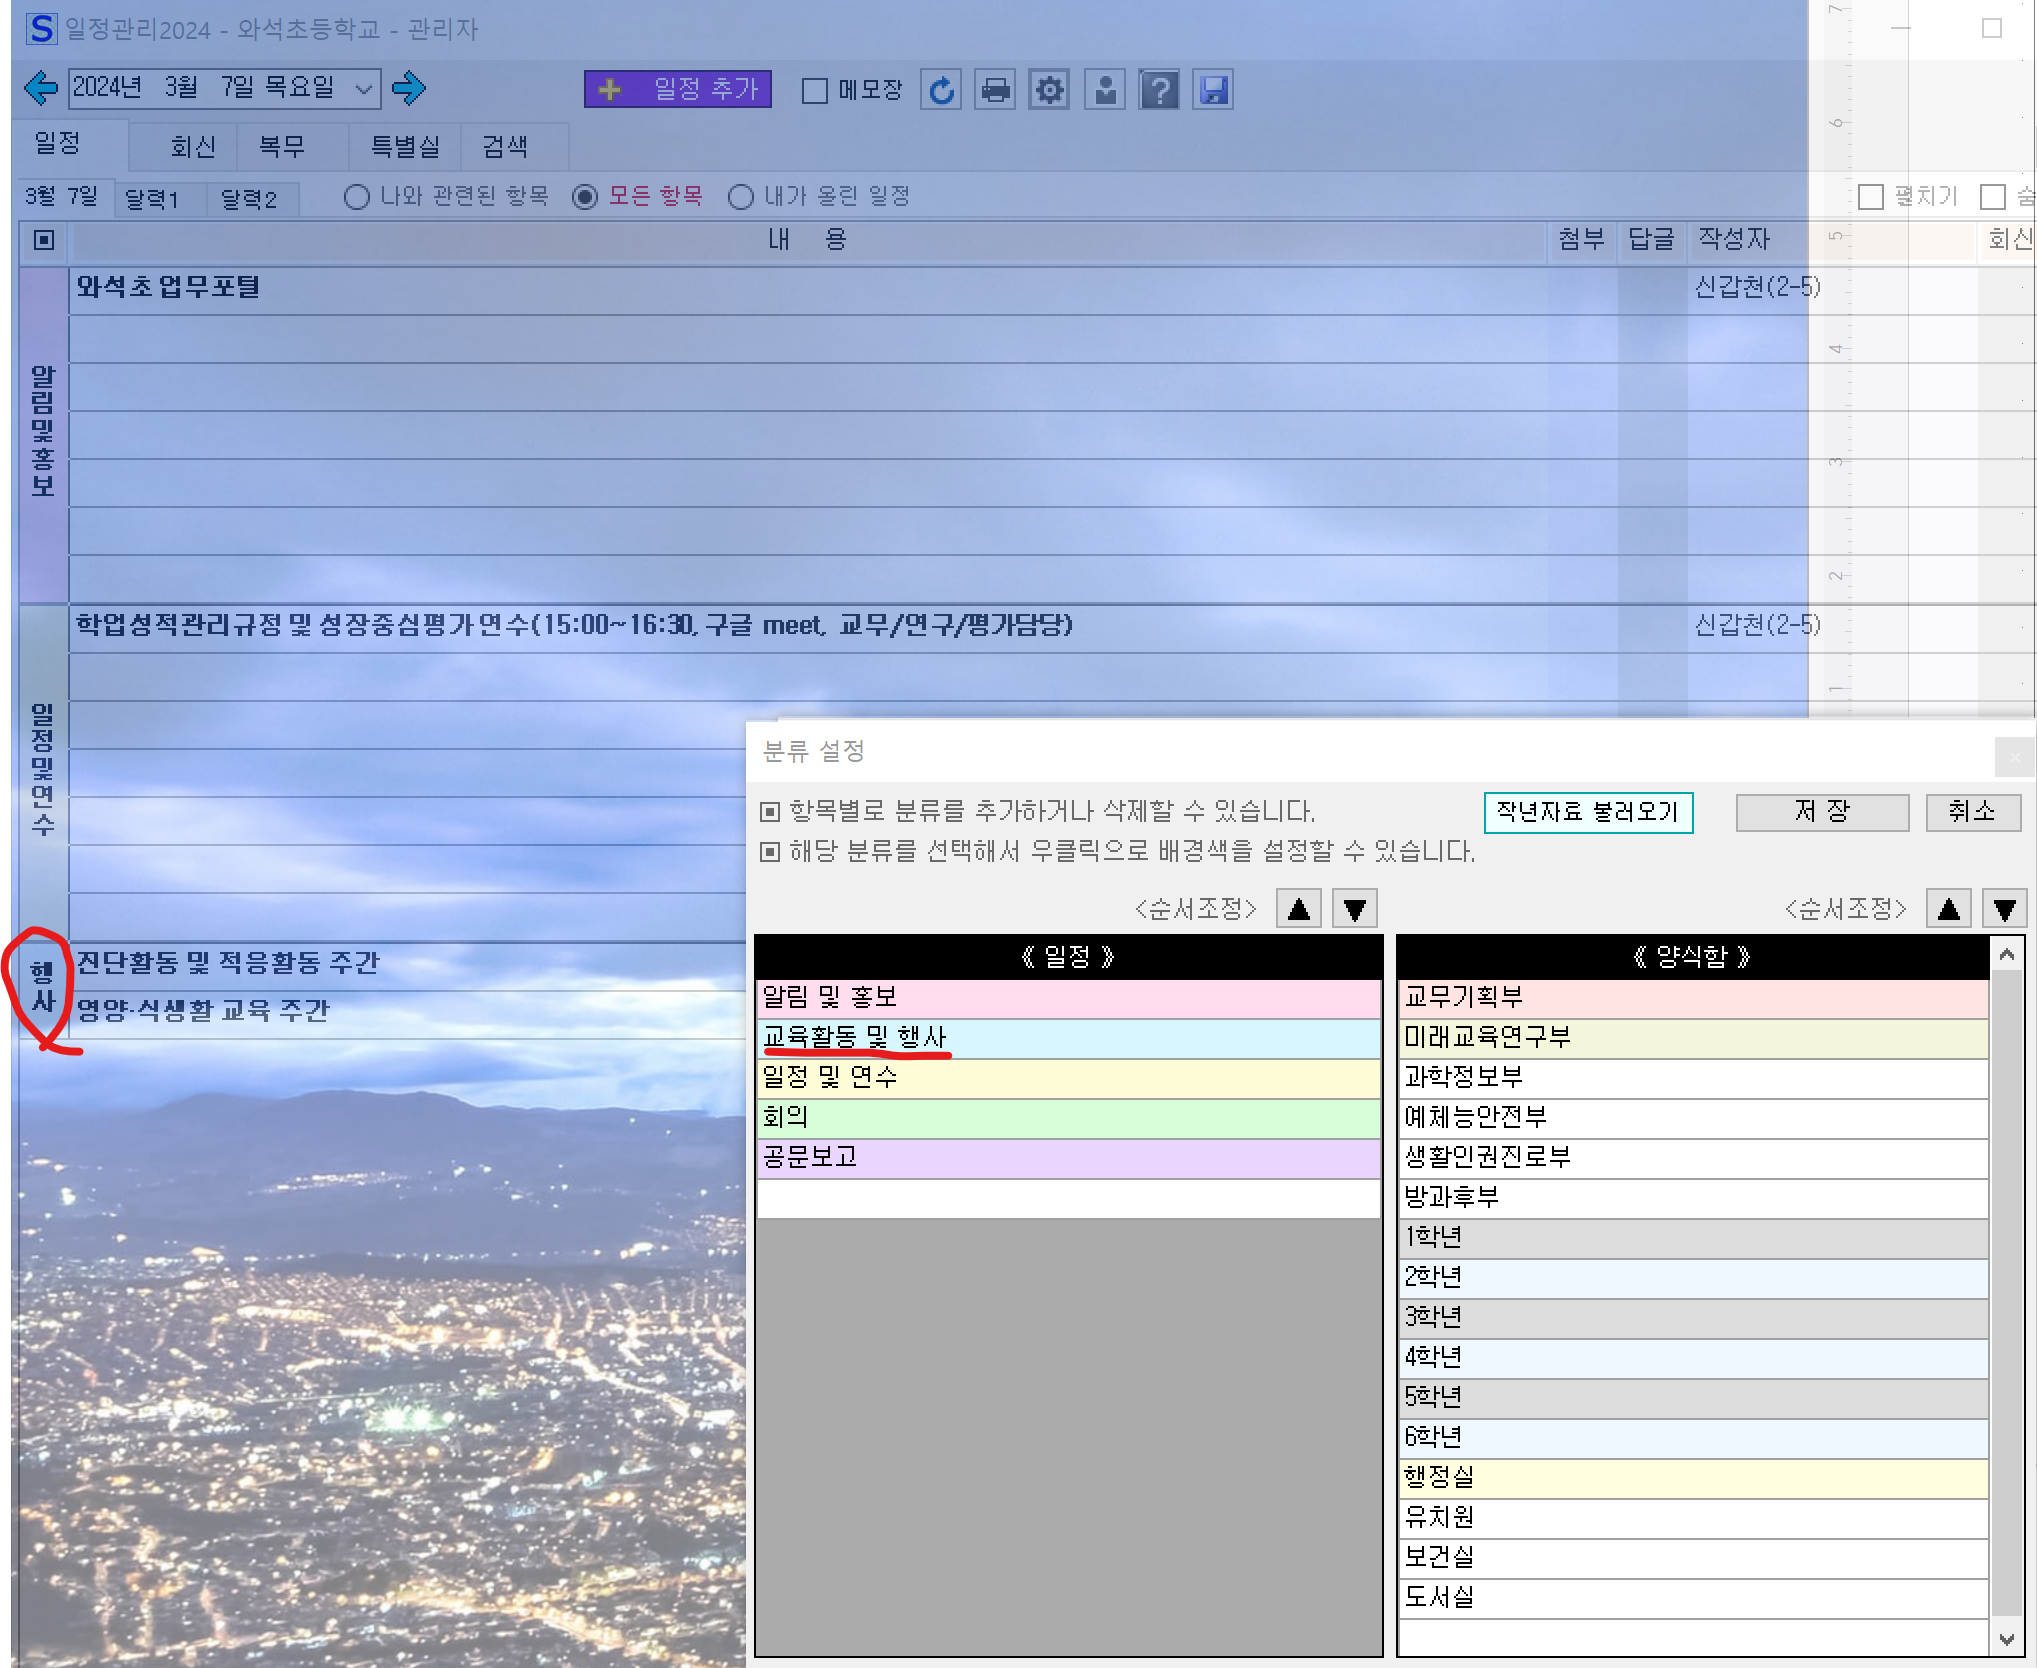Toggle the 펼치기 checkbox
Image resolution: width=2037 pixels, height=1668 pixels.
pyautogui.click(x=1870, y=197)
